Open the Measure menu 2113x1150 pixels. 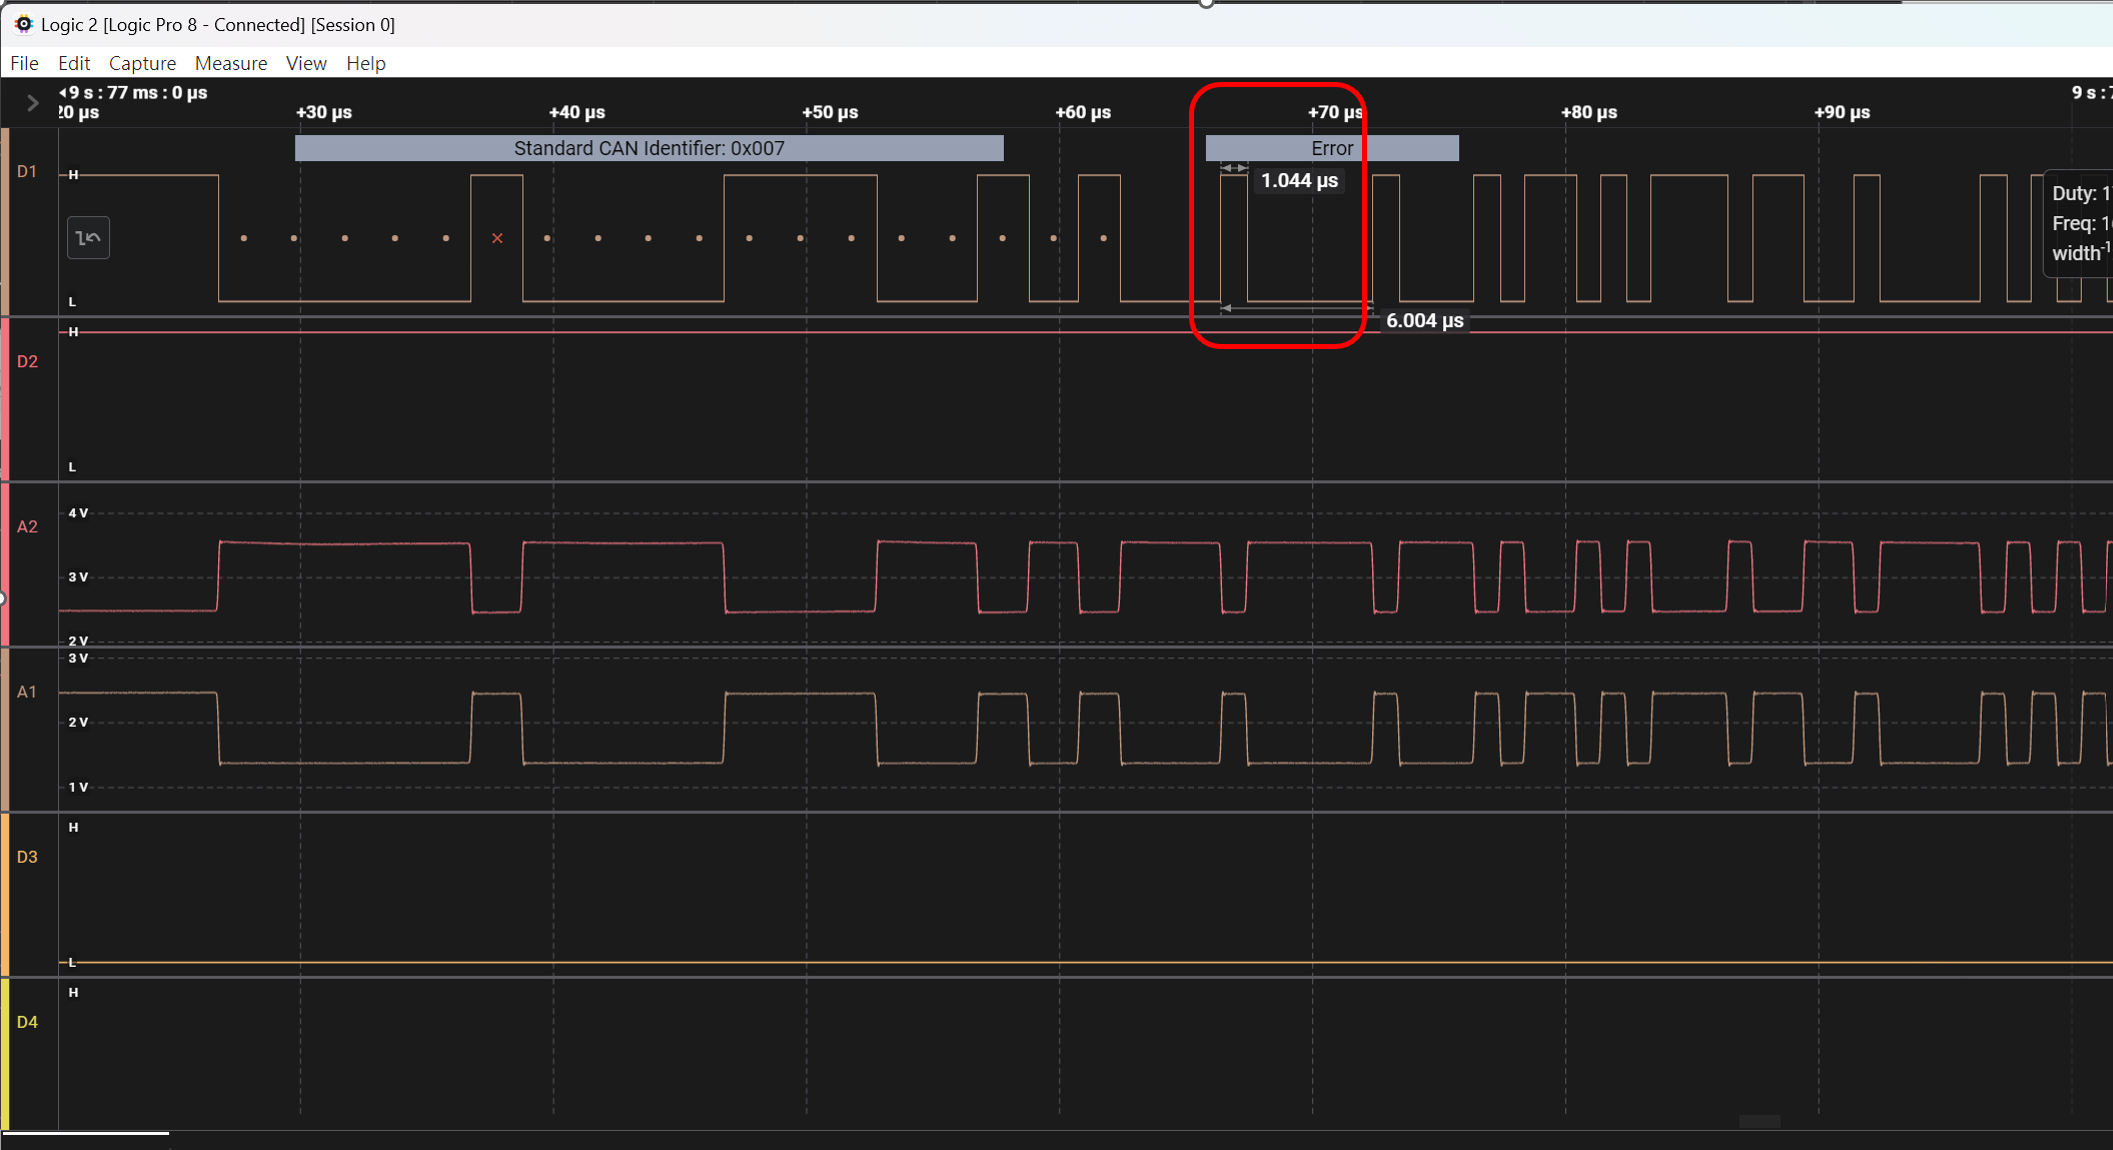(231, 63)
